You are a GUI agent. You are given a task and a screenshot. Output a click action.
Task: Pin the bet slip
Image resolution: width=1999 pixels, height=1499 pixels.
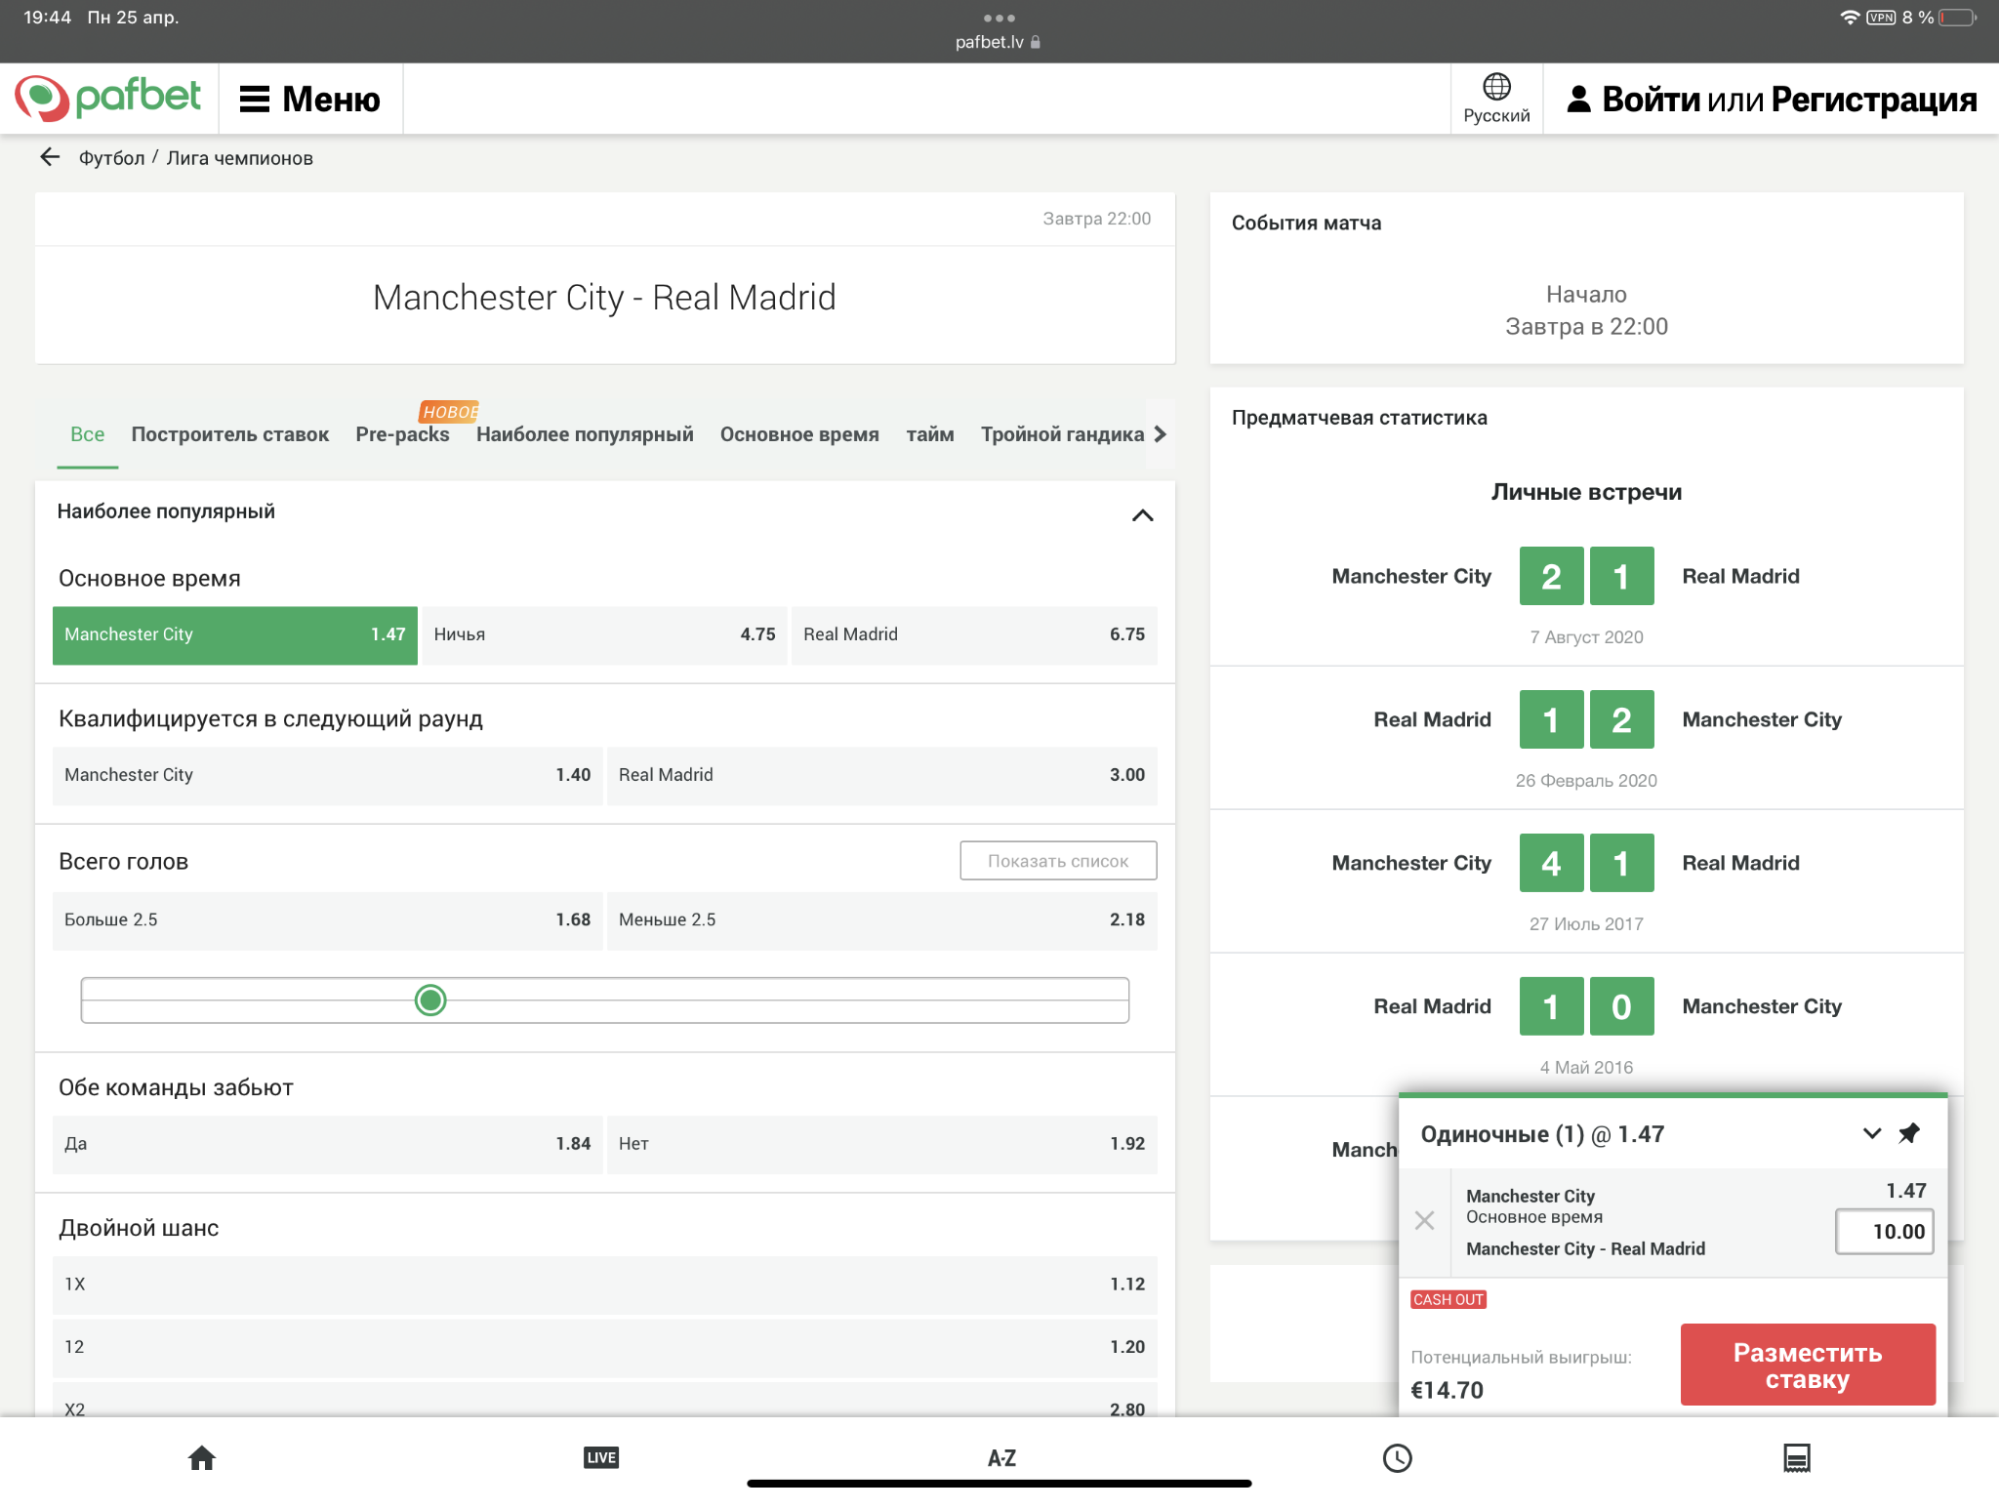(x=1910, y=1133)
